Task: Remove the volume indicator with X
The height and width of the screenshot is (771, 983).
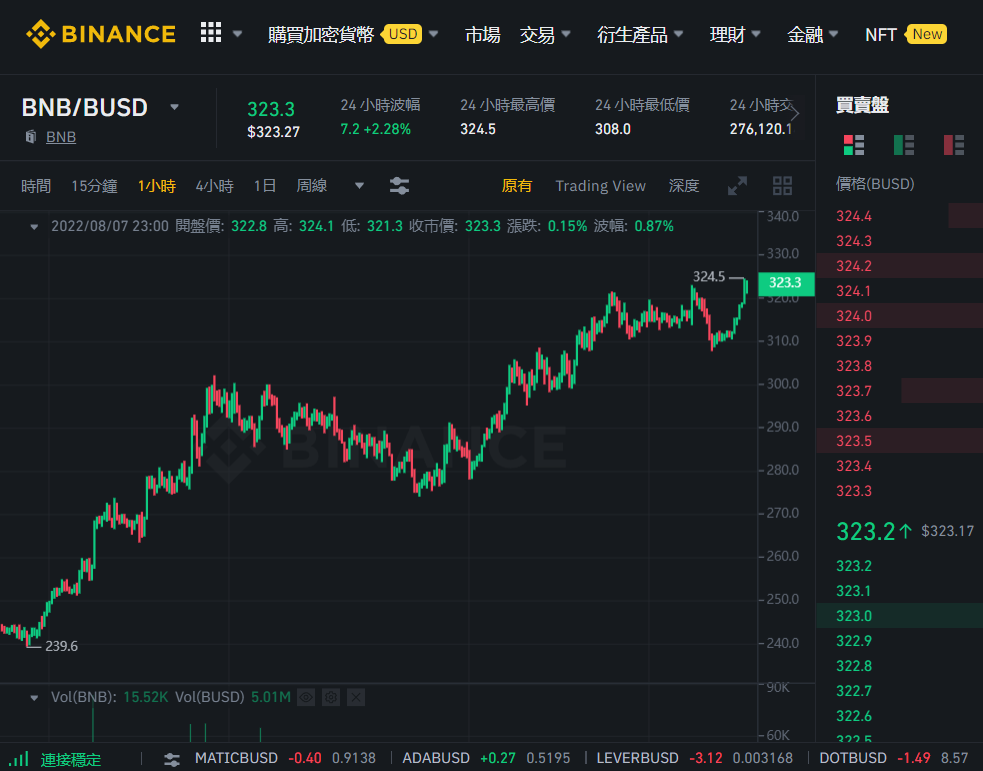Action: 356,697
